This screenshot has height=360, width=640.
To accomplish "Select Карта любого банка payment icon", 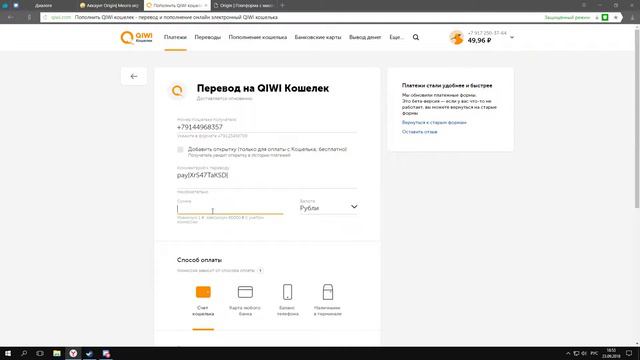I will pyautogui.click(x=245, y=292).
